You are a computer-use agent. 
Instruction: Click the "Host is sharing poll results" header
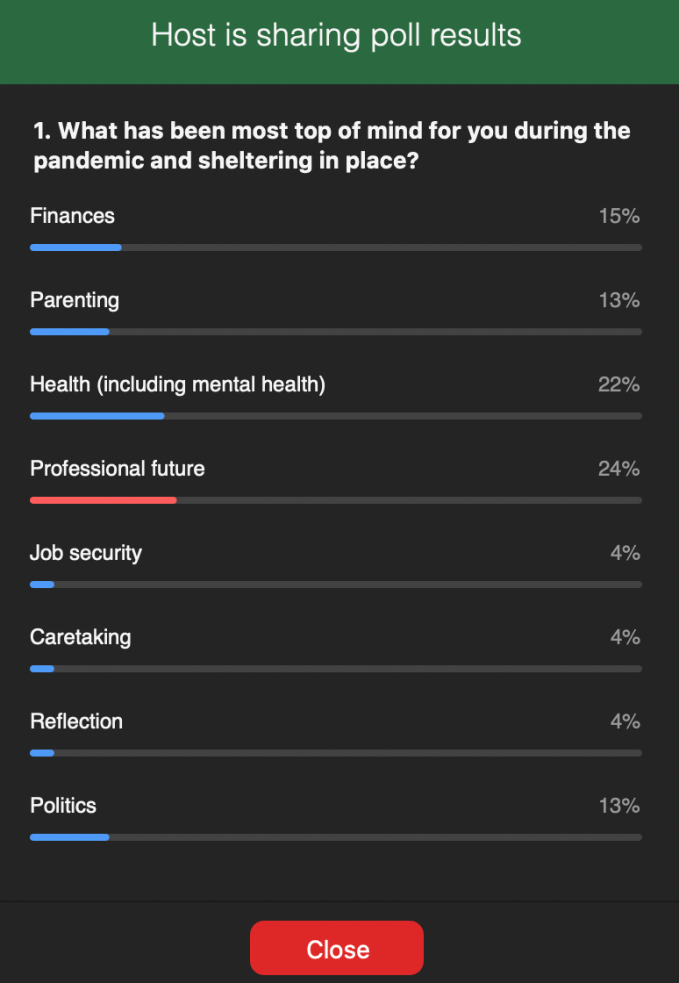337,37
